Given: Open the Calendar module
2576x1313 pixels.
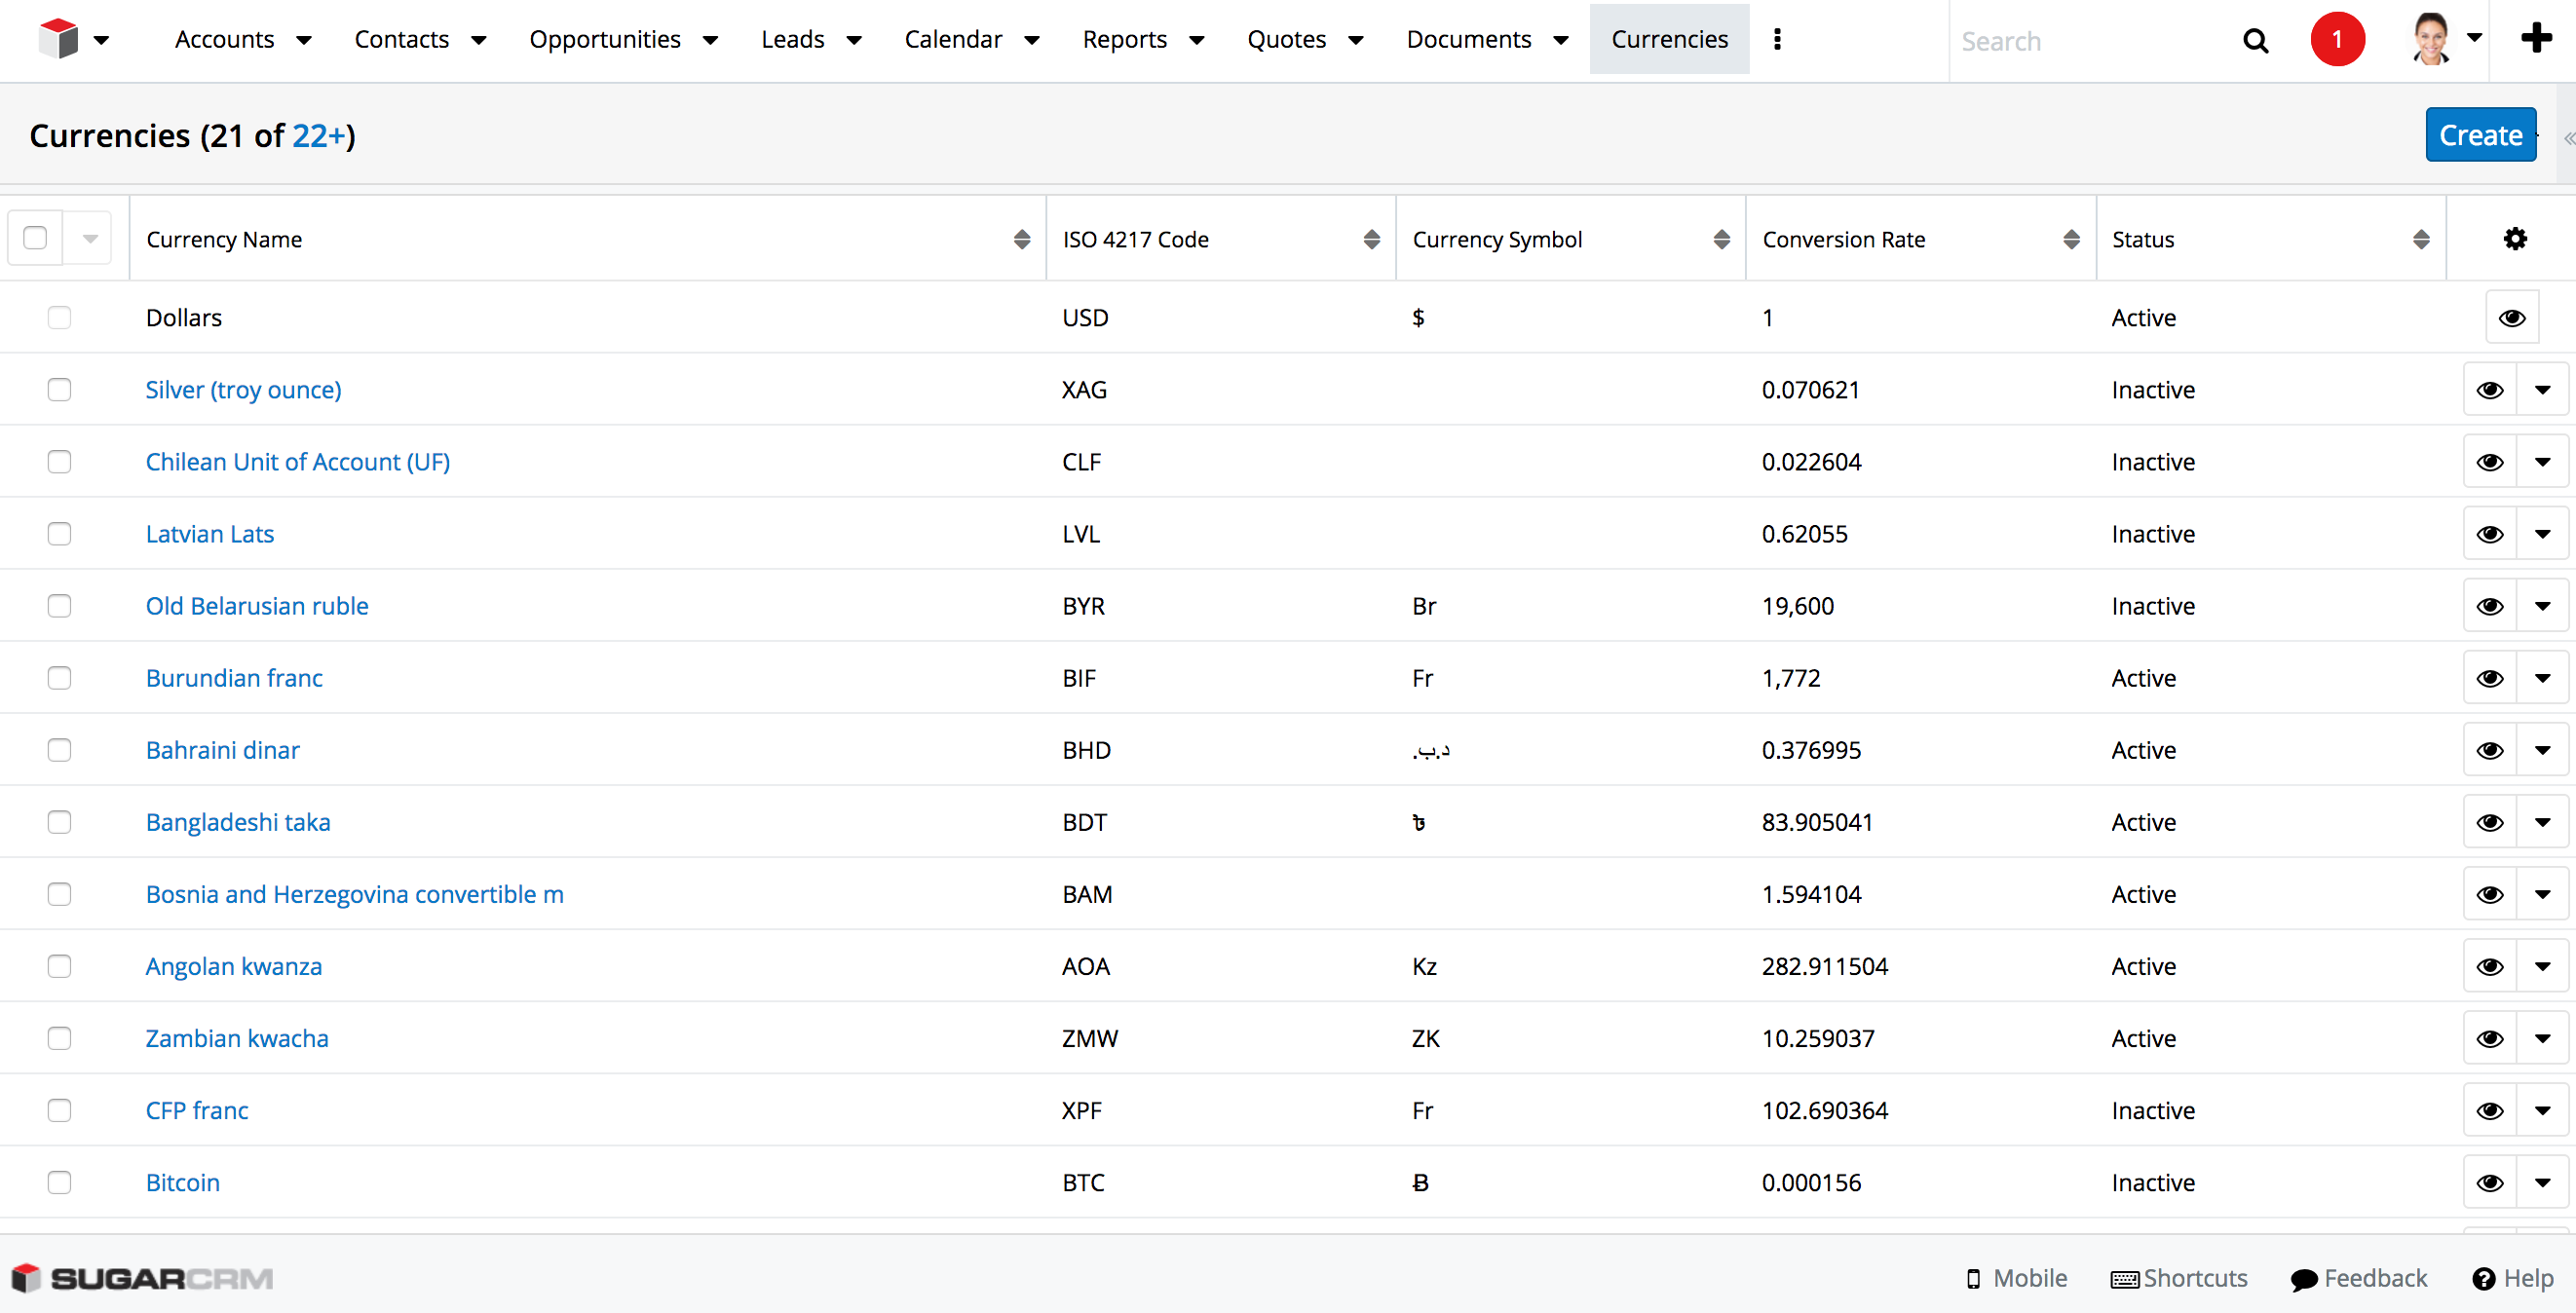Looking at the screenshot, I should pos(953,39).
